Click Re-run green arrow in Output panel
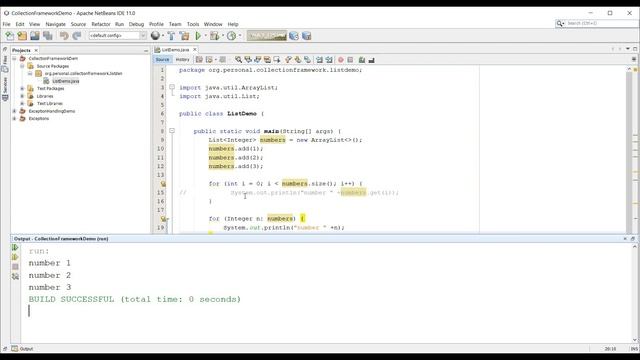The width and height of the screenshot is (640, 360). point(15,247)
